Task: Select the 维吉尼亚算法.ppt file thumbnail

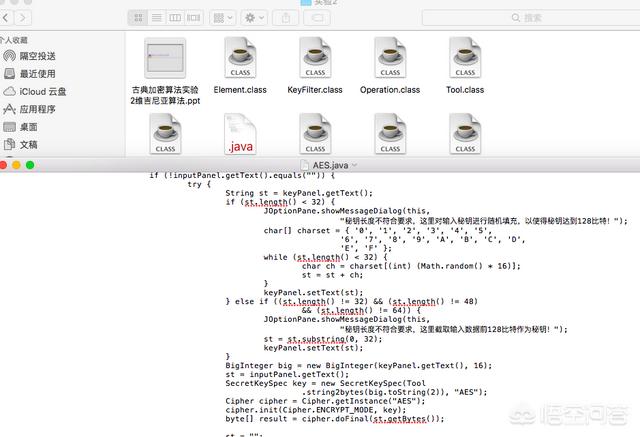Action: tap(165, 58)
